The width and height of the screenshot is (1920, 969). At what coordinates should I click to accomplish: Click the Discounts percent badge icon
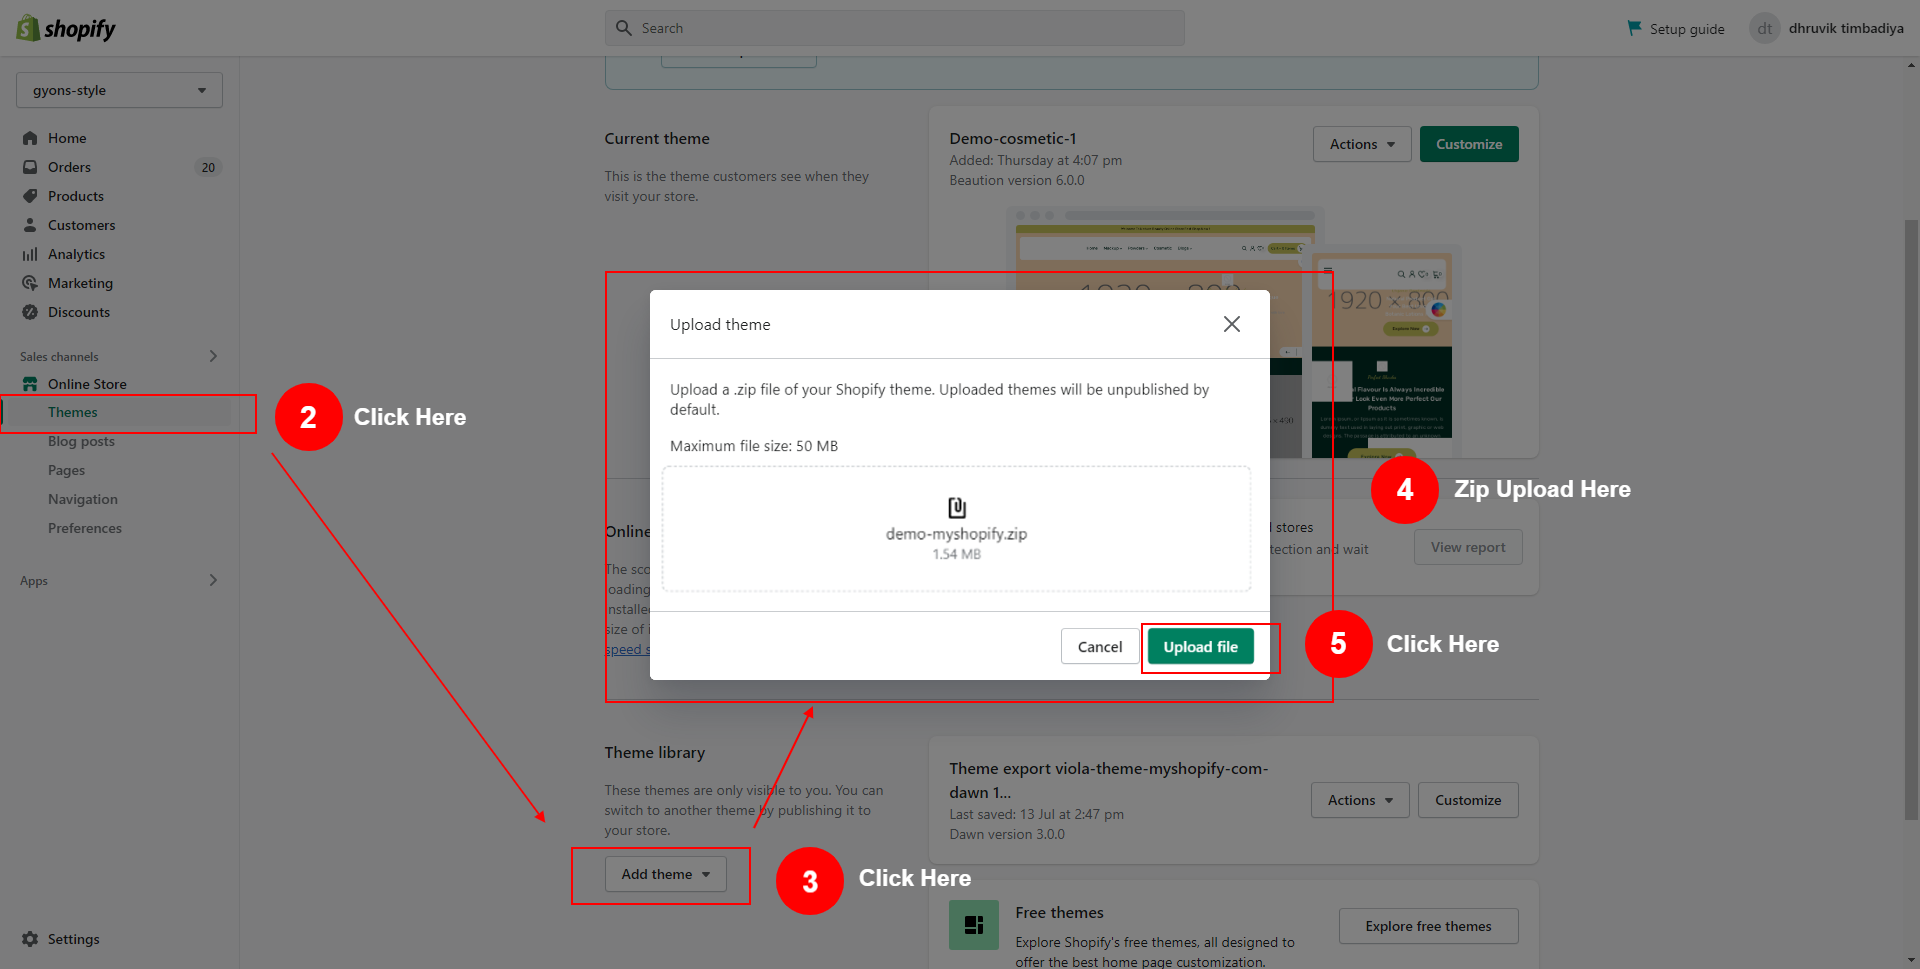click(30, 312)
